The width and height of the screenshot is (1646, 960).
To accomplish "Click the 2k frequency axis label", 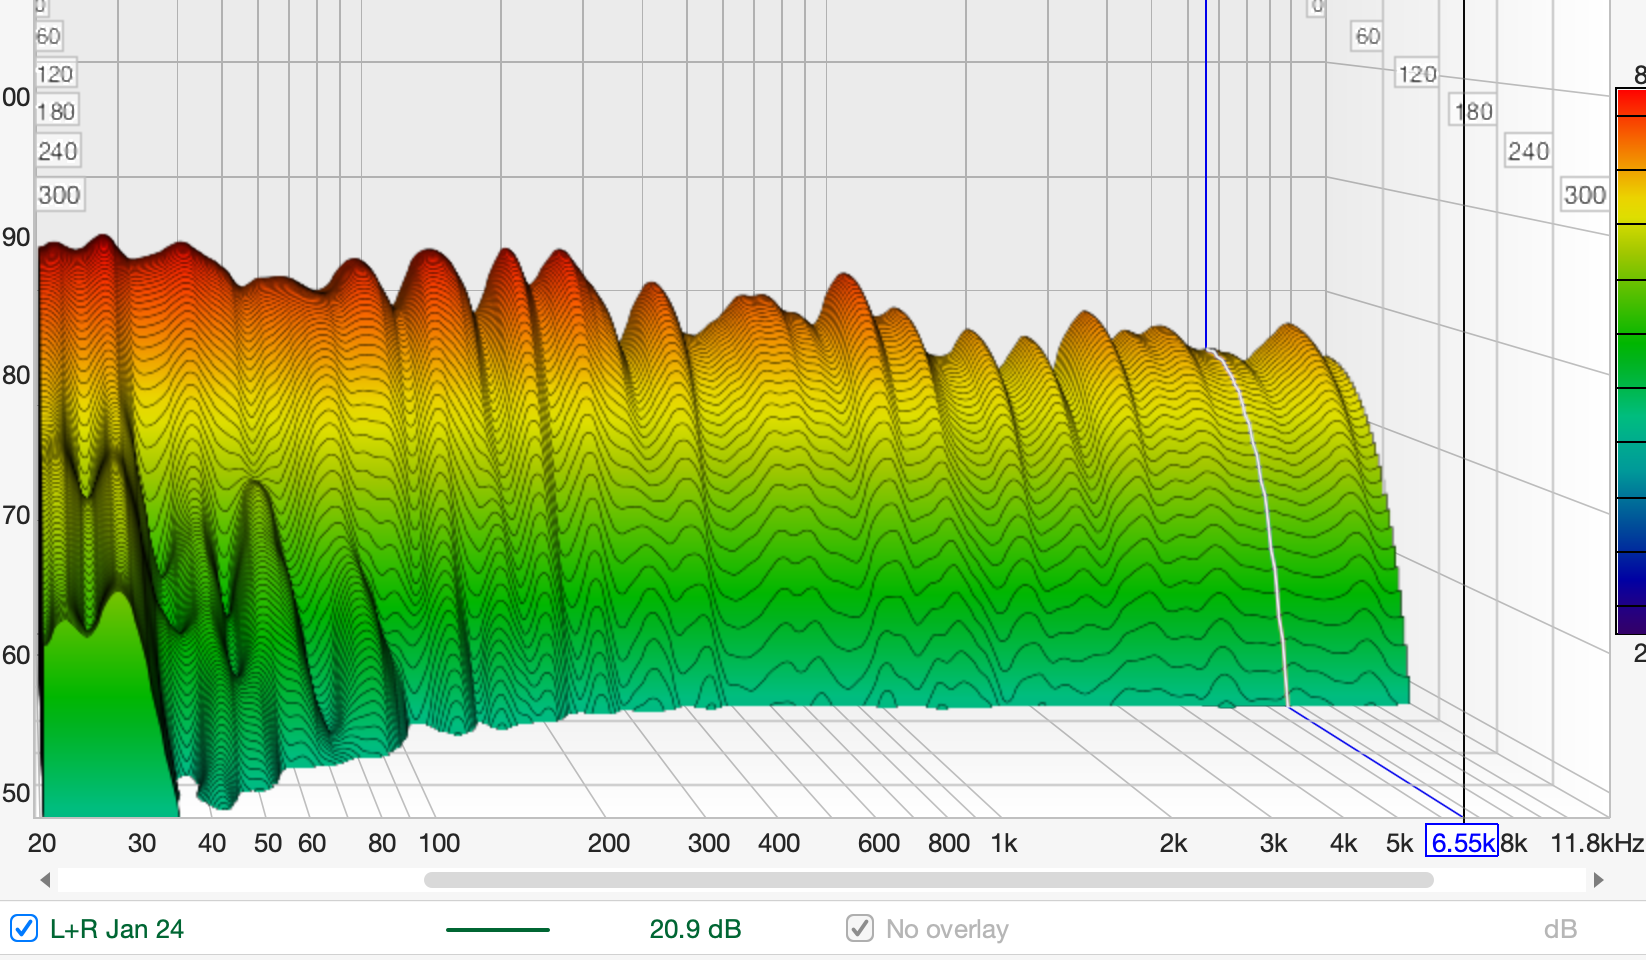I will 1174,843.
